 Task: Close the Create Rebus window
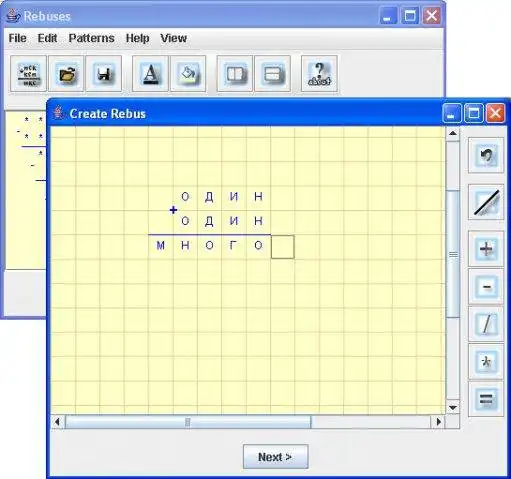[495, 113]
